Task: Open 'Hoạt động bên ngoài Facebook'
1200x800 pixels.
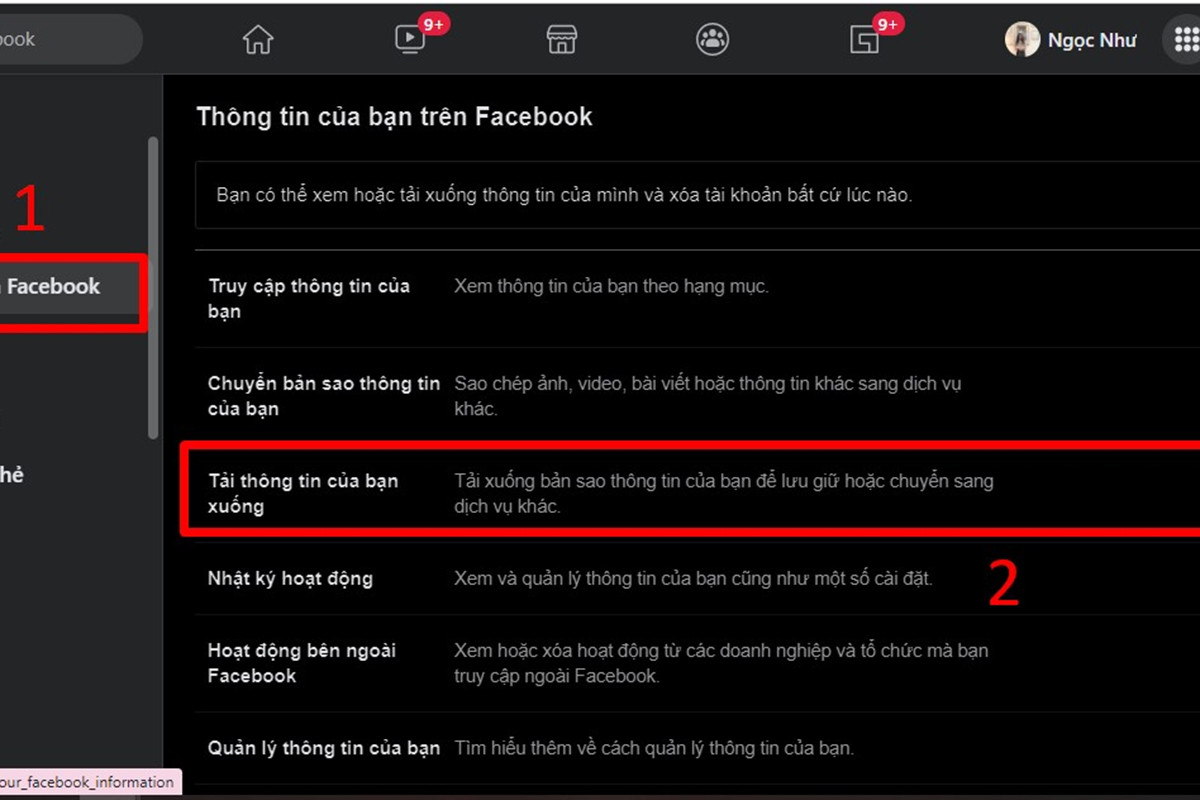Action: click(697, 663)
